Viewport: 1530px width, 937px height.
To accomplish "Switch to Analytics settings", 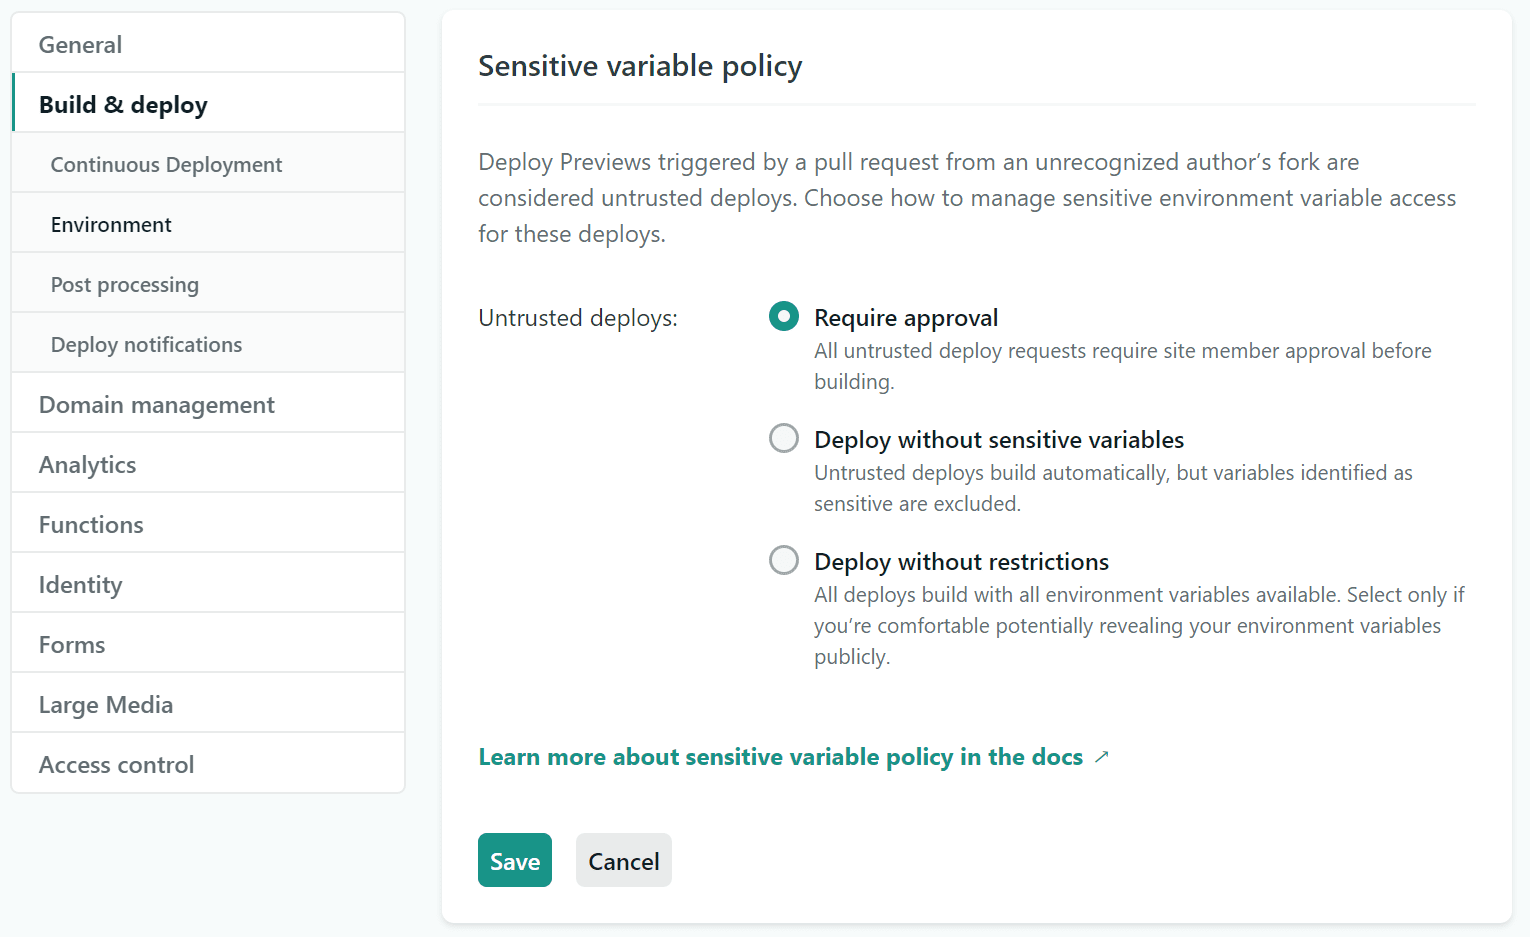I will (x=87, y=465).
